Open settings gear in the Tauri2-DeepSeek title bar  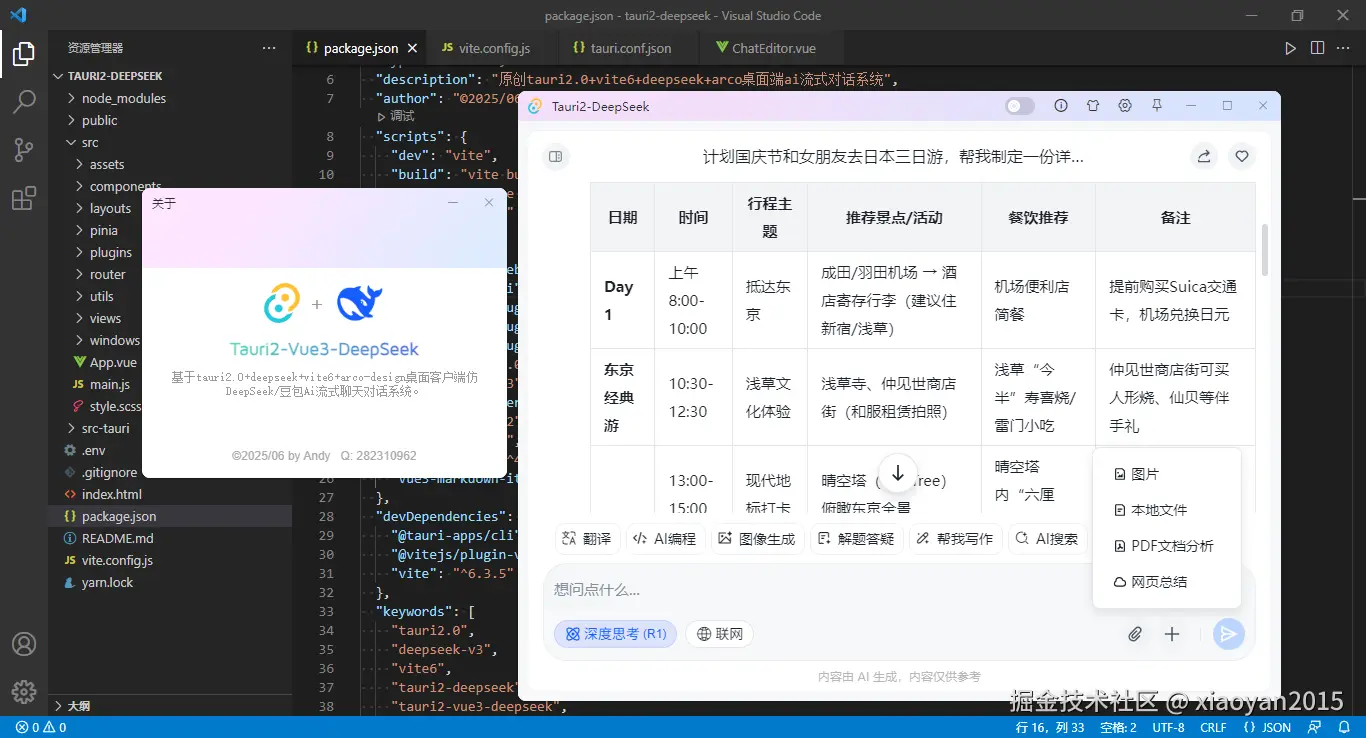(1125, 106)
